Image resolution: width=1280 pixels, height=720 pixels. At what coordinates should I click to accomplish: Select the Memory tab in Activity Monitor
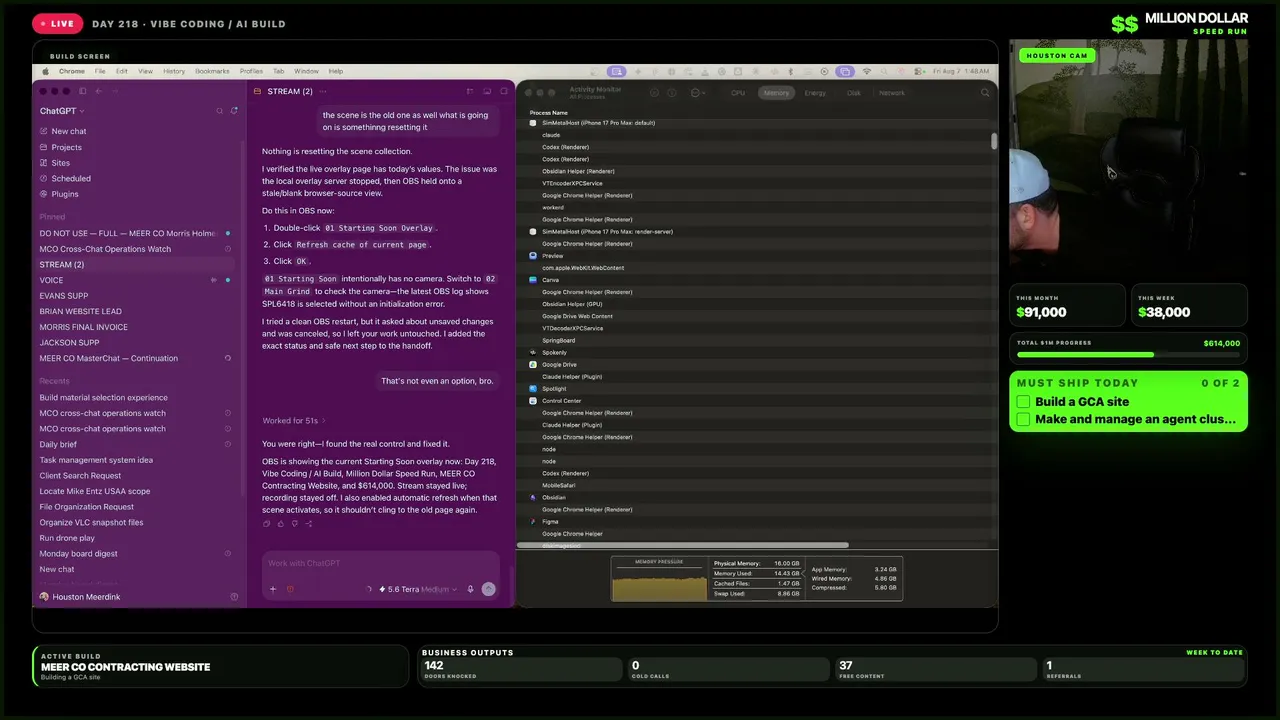click(x=776, y=93)
